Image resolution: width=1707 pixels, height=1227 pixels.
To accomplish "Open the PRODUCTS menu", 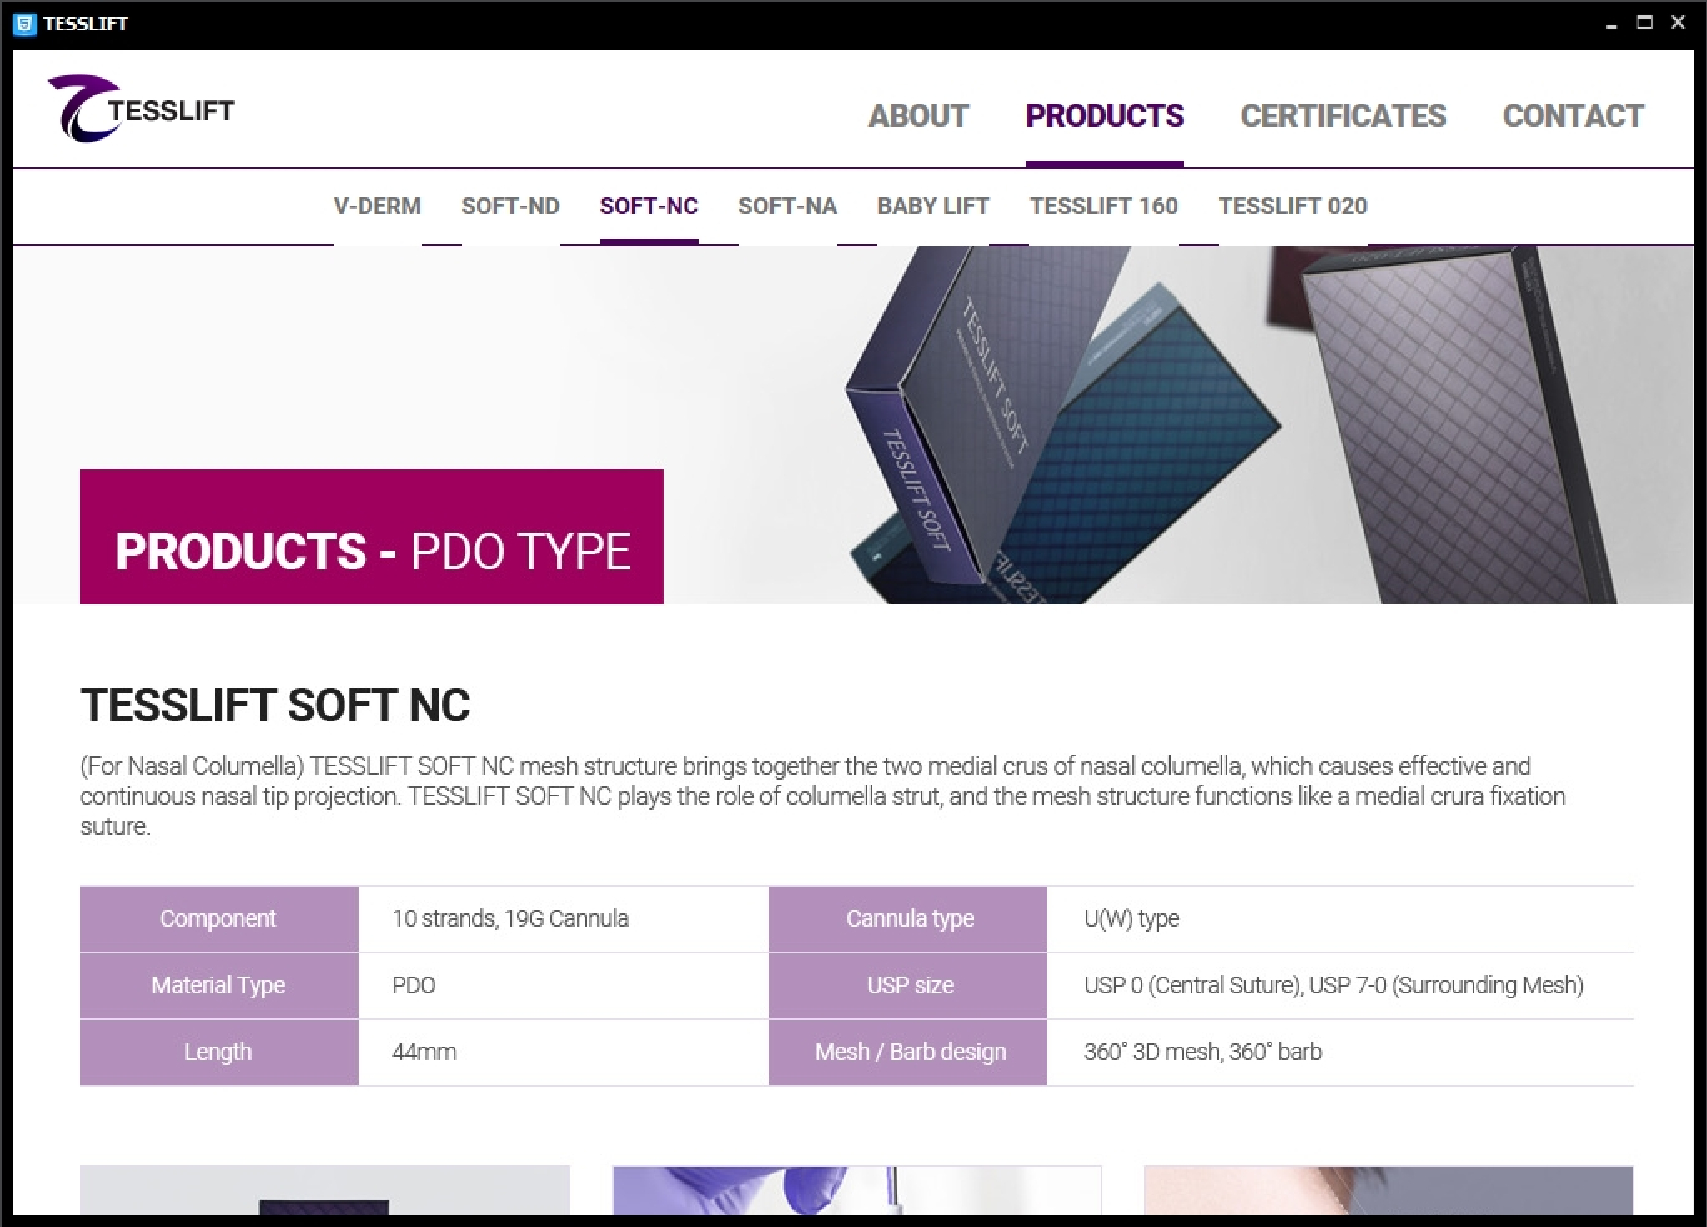I will 1104,116.
